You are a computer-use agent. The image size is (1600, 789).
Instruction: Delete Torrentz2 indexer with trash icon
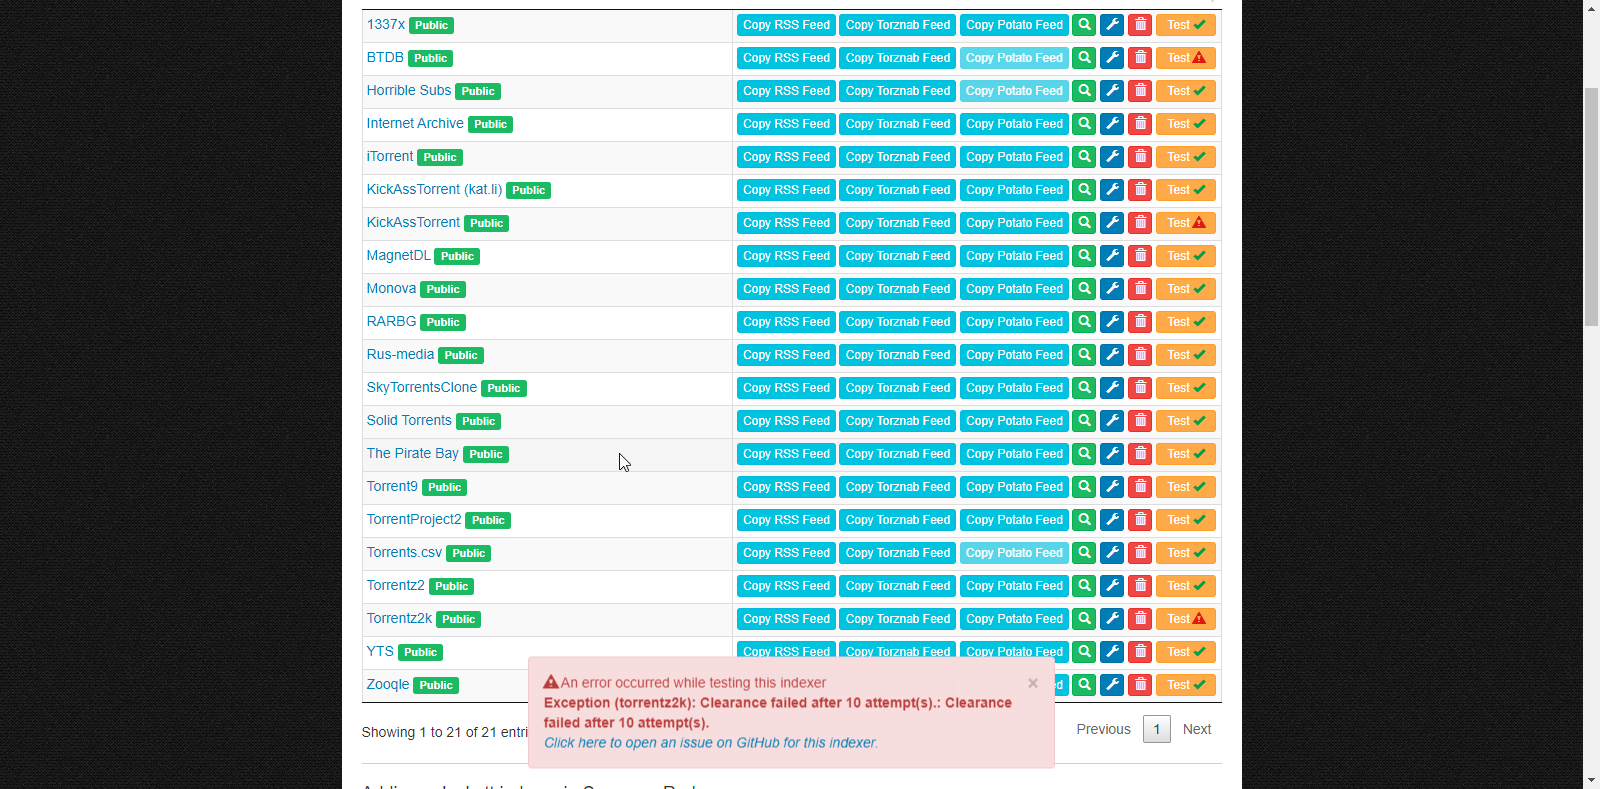click(x=1140, y=586)
